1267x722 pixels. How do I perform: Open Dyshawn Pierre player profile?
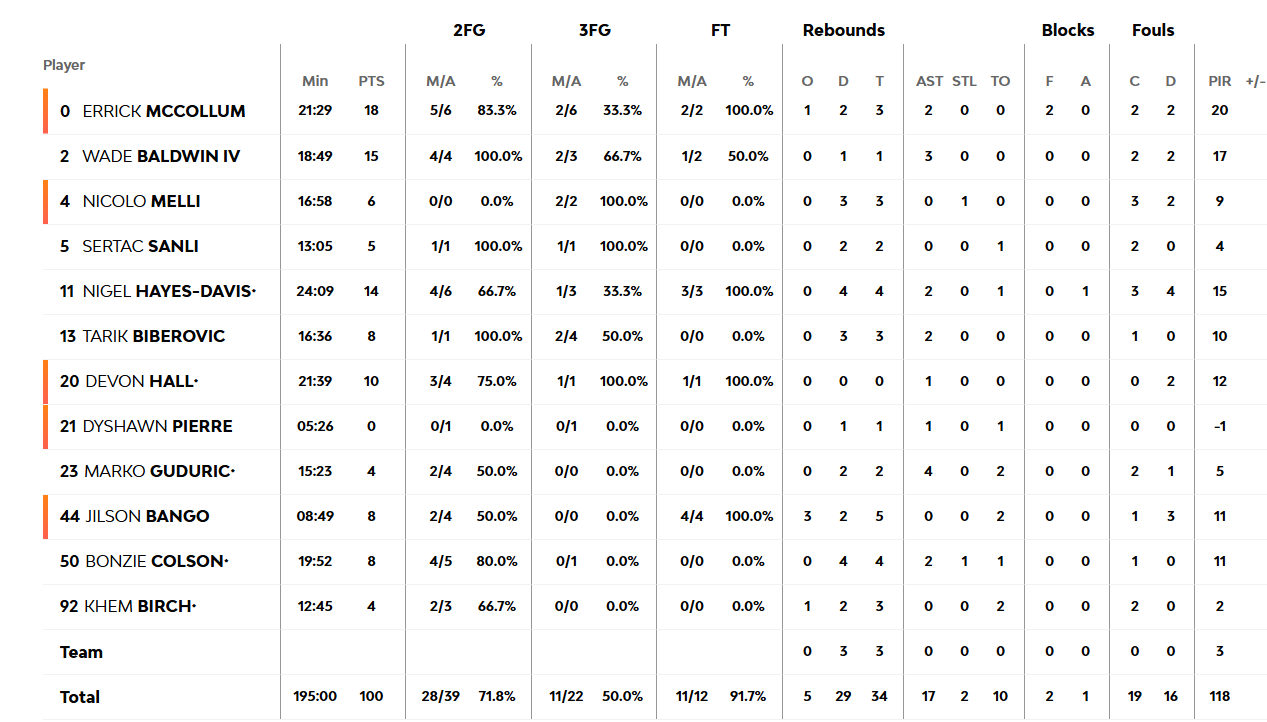[158, 426]
